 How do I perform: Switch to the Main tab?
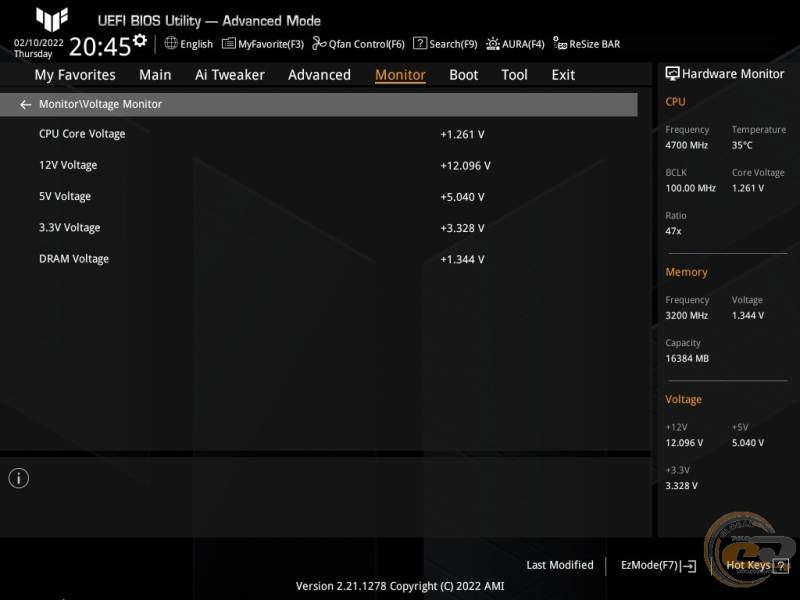pyautogui.click(x=155, y=75)
